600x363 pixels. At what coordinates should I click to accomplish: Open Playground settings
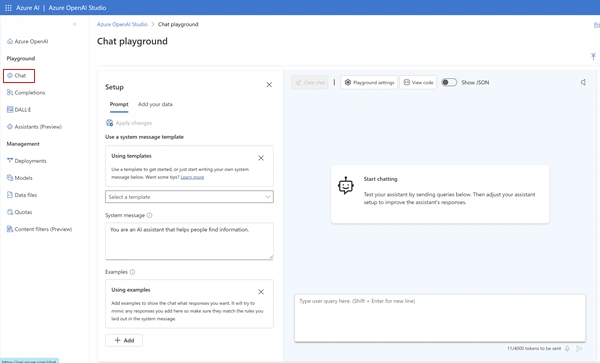coord(369,82)
